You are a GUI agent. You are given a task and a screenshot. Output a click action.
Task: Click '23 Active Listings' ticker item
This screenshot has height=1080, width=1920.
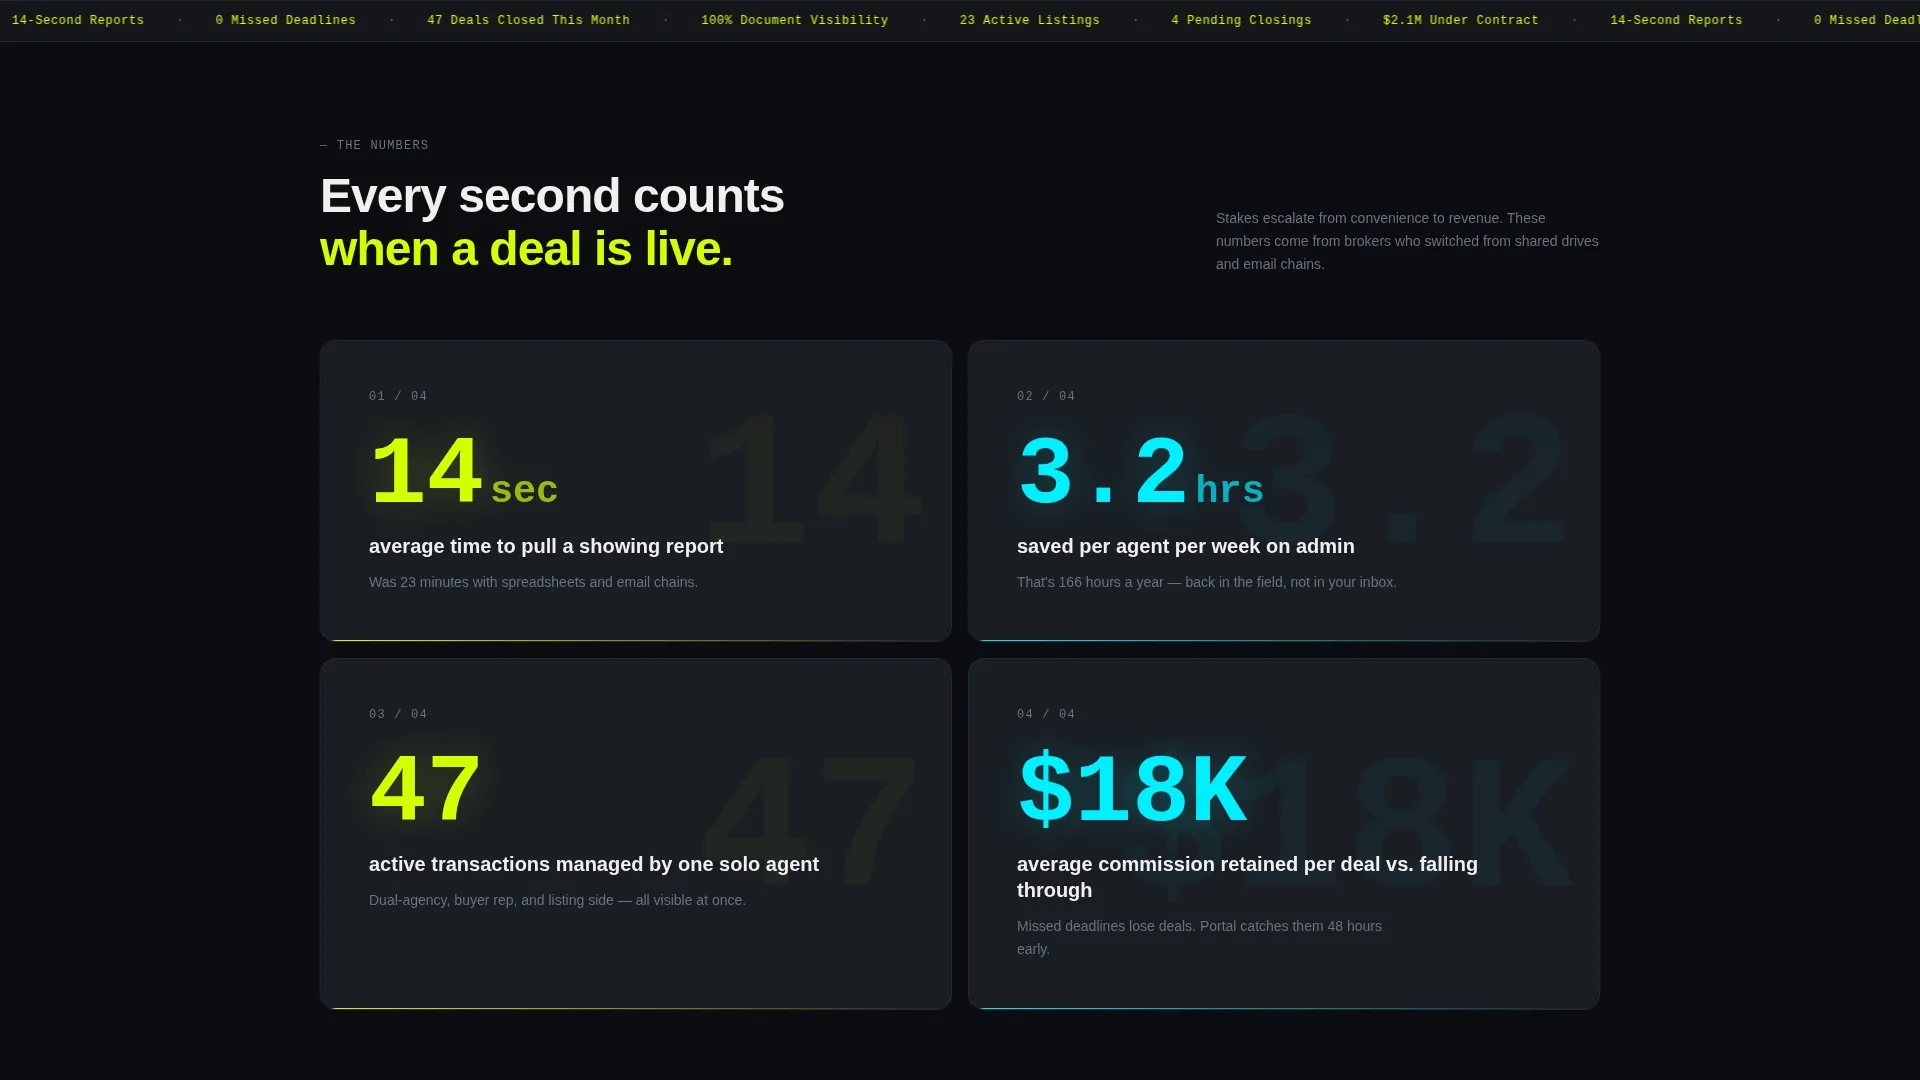(1029, 20)
